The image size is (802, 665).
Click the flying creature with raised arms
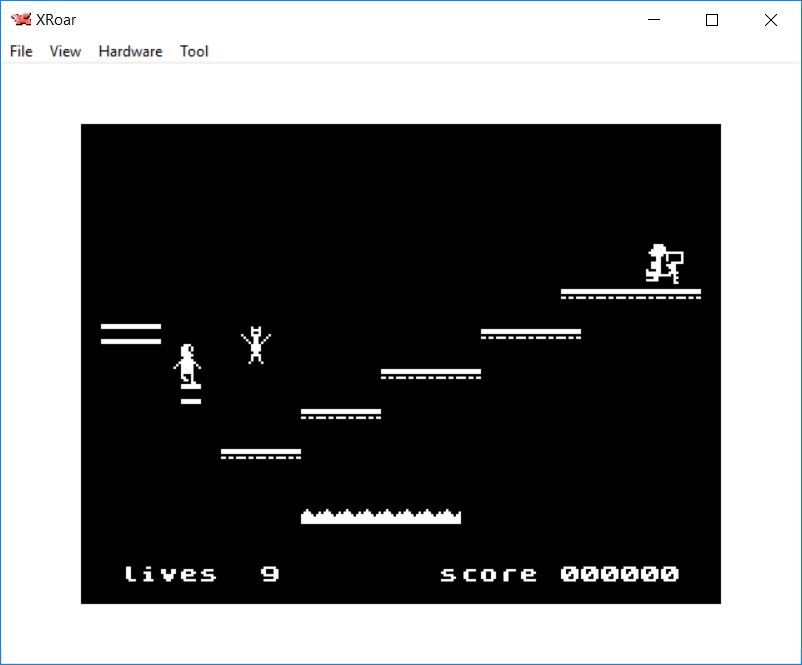point(256,345)
